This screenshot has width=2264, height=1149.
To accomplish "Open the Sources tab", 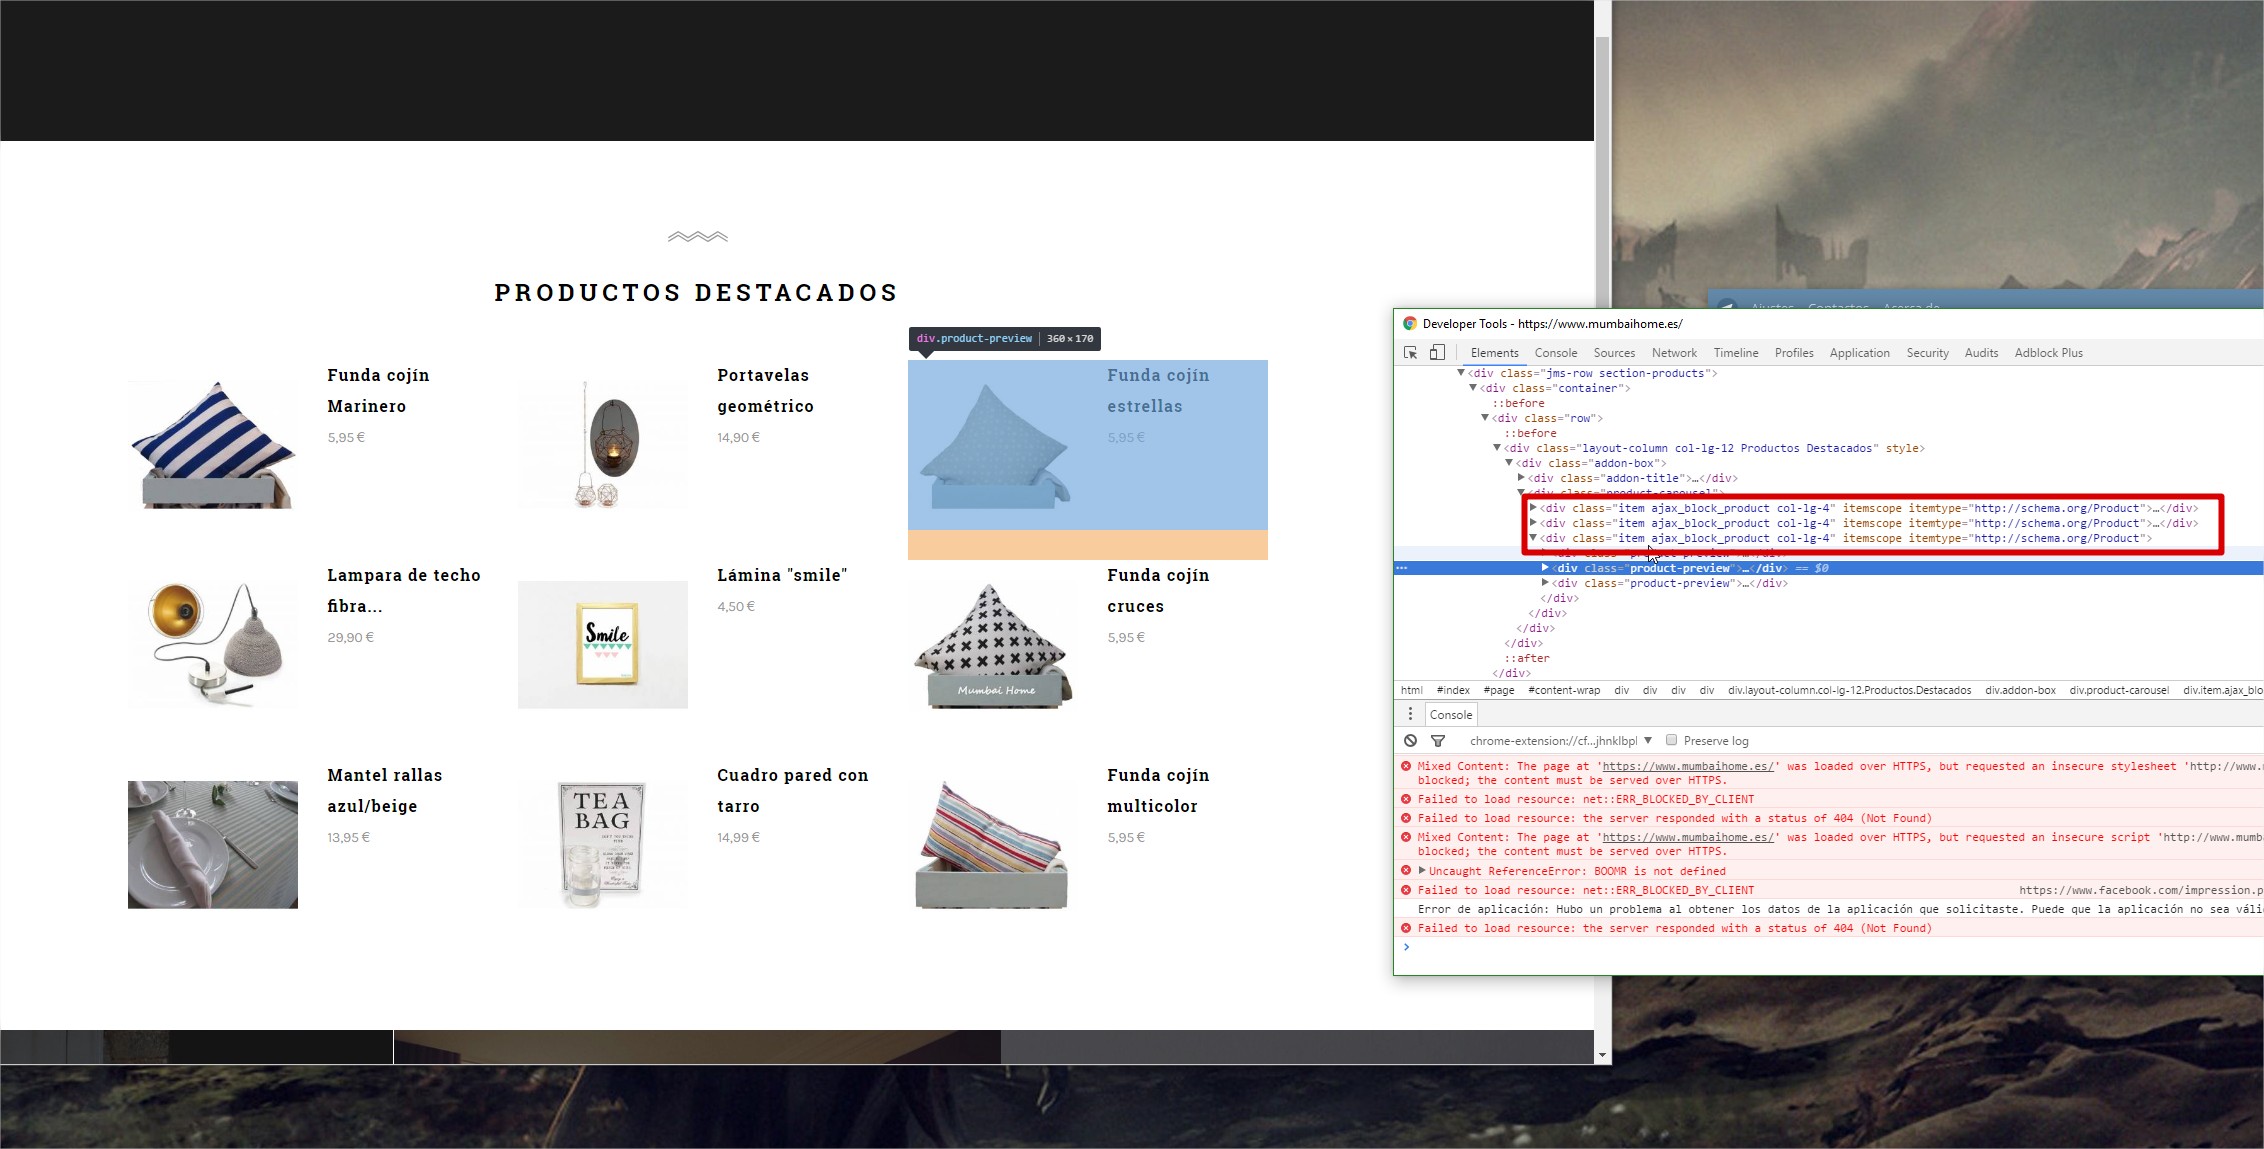I will (x=1614, y=353).
